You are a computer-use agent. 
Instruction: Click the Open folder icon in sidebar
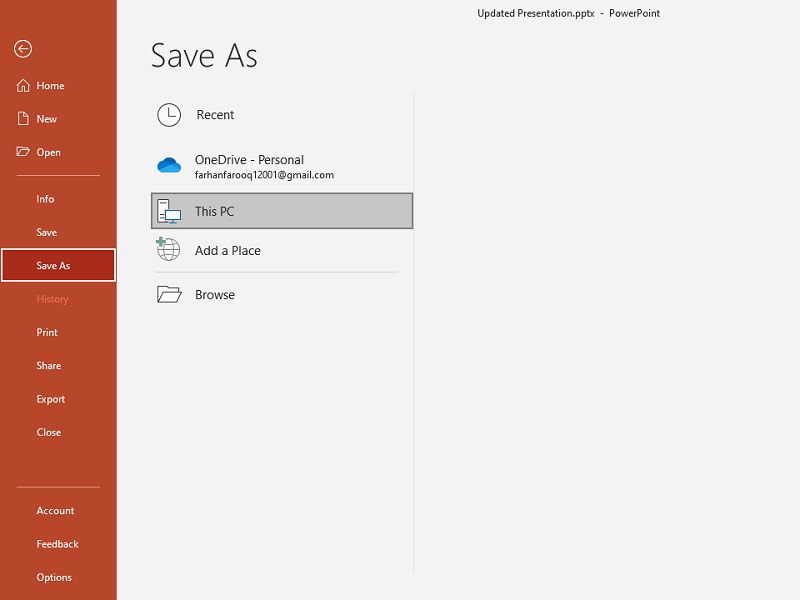pos(23,152)
